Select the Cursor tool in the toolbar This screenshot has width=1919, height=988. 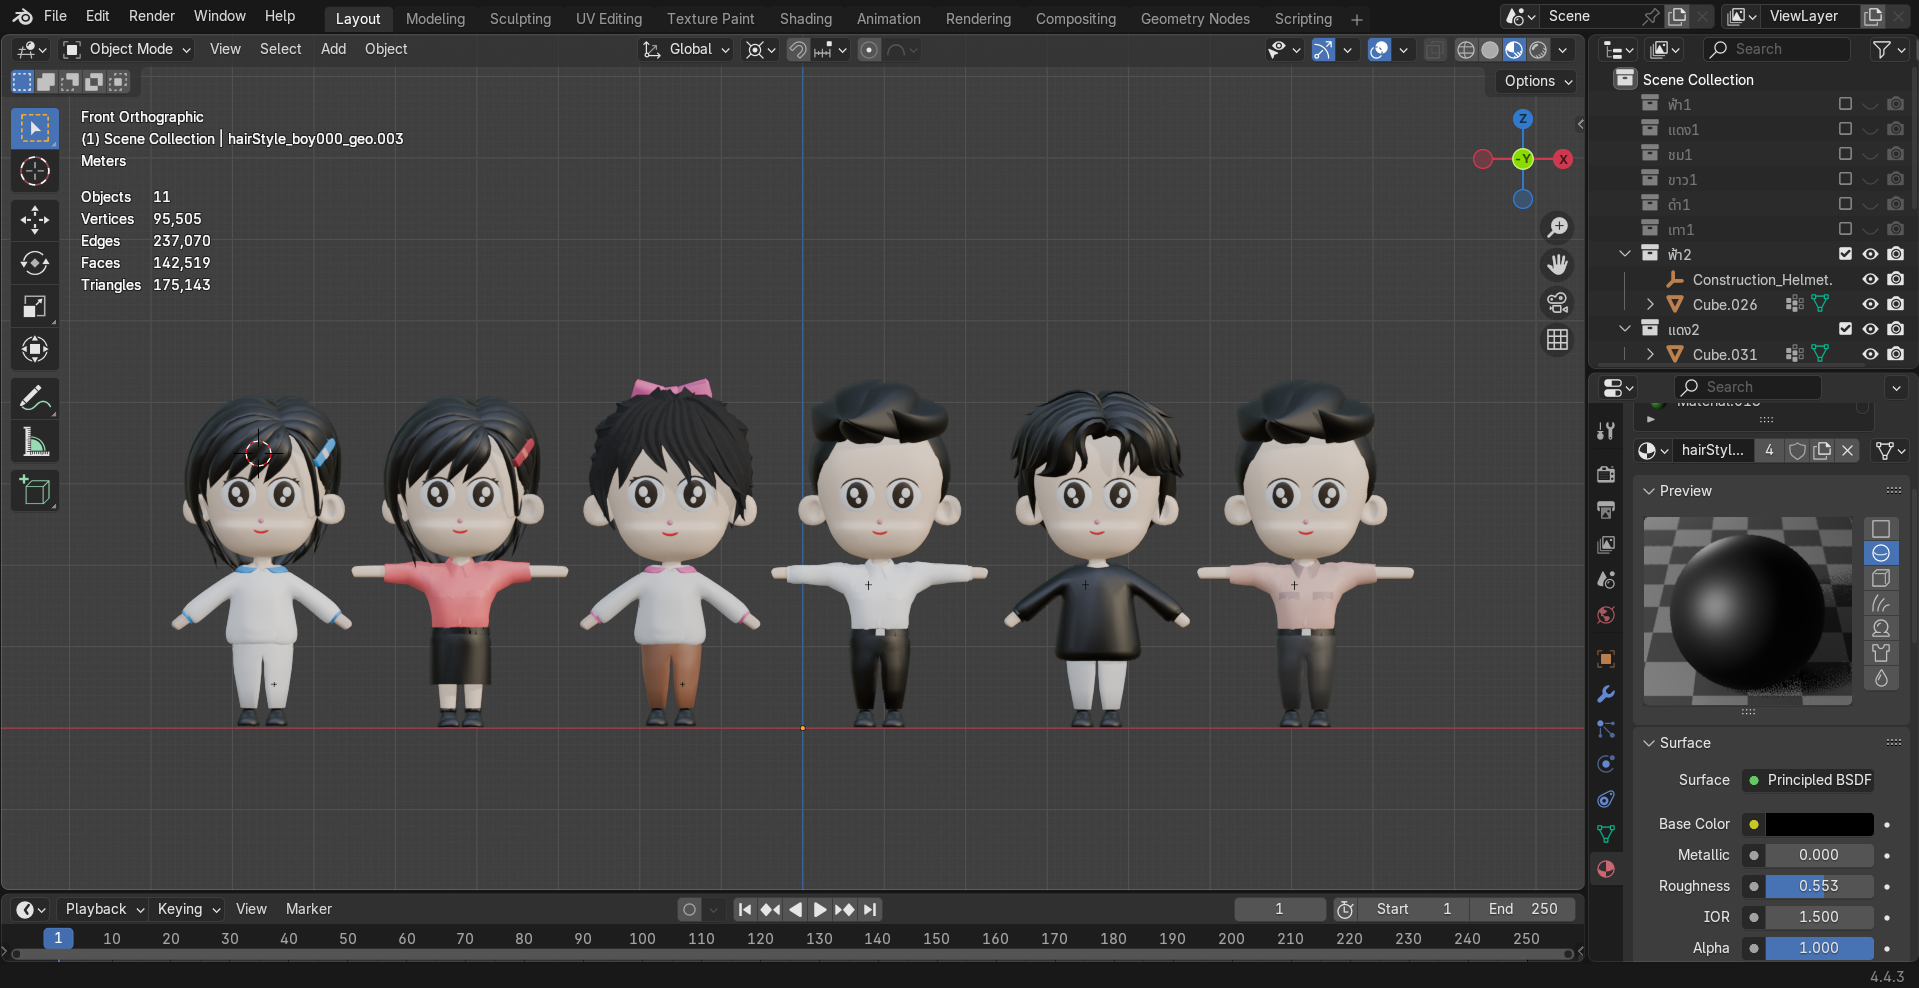click(35, 172)
